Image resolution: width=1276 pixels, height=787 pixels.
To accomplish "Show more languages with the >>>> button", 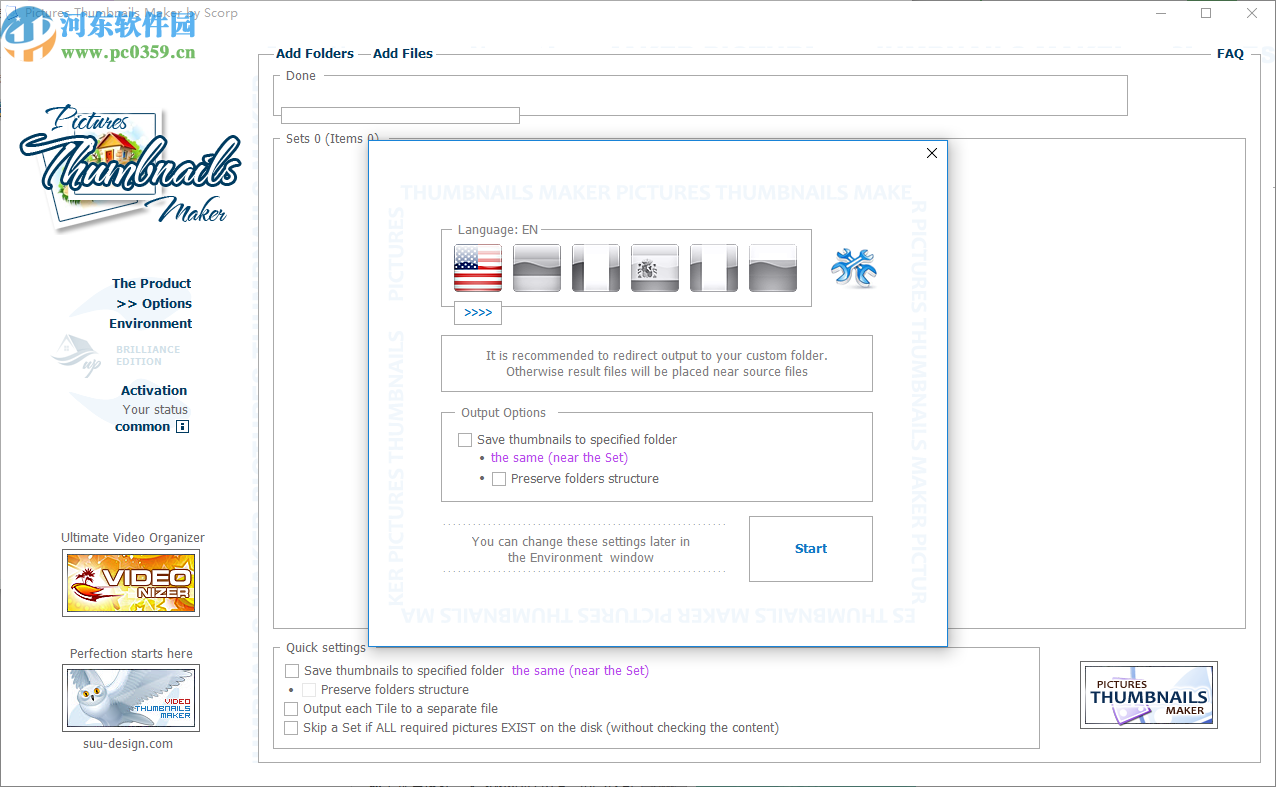I will 478,313.
